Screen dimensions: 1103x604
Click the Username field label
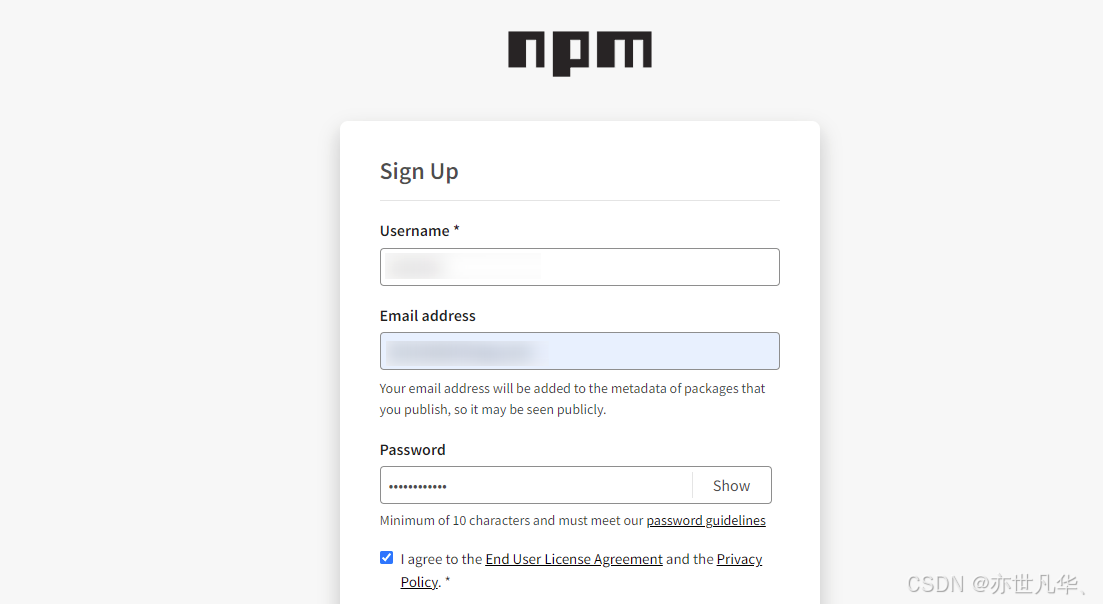pos(414,231)
